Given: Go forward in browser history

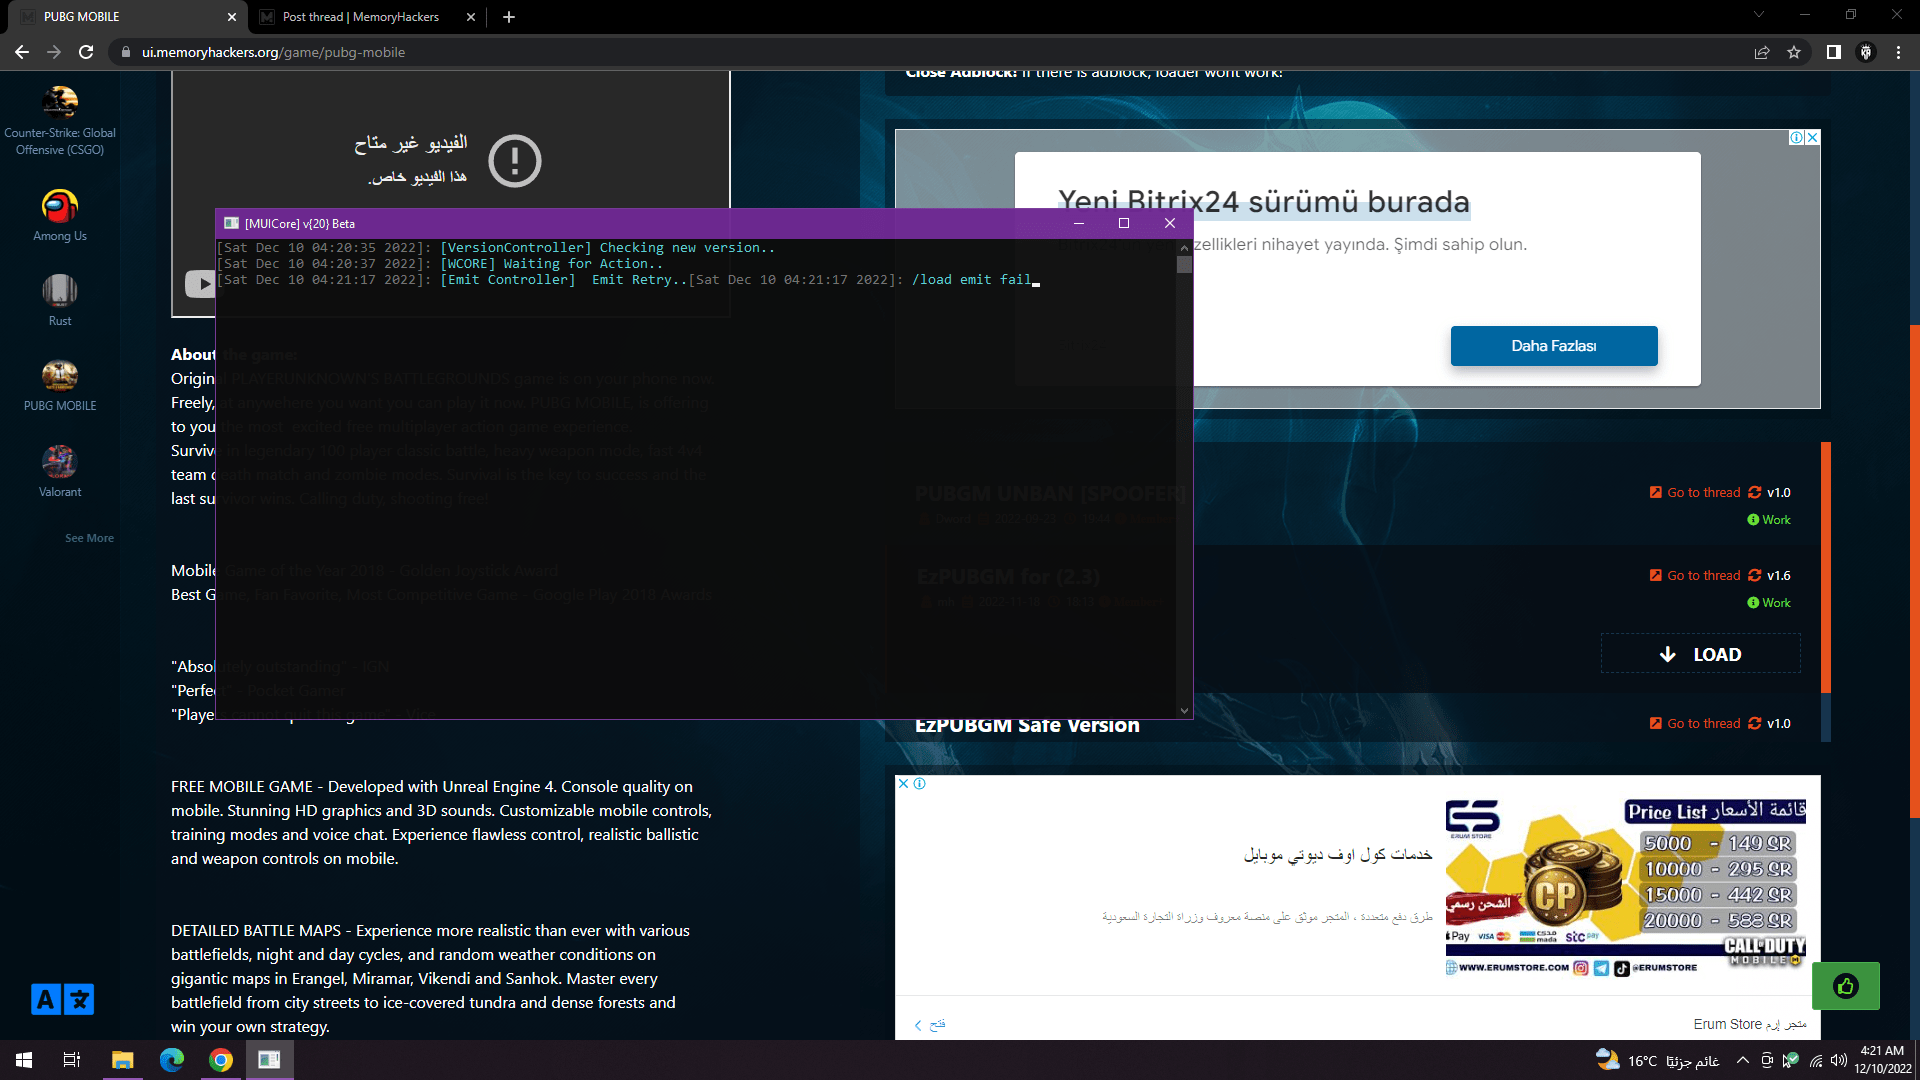Looking at the screenshot, I should 54,52.
